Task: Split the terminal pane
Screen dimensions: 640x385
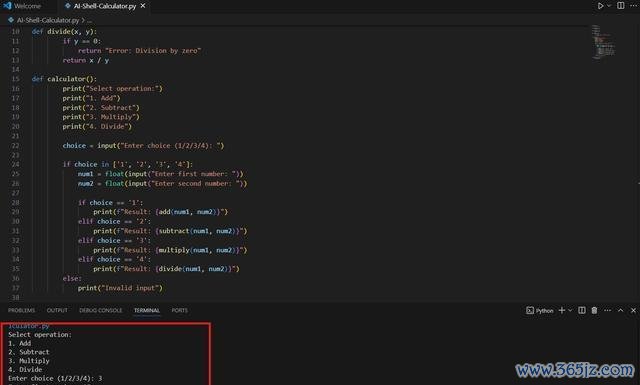Action: point(582,310)
